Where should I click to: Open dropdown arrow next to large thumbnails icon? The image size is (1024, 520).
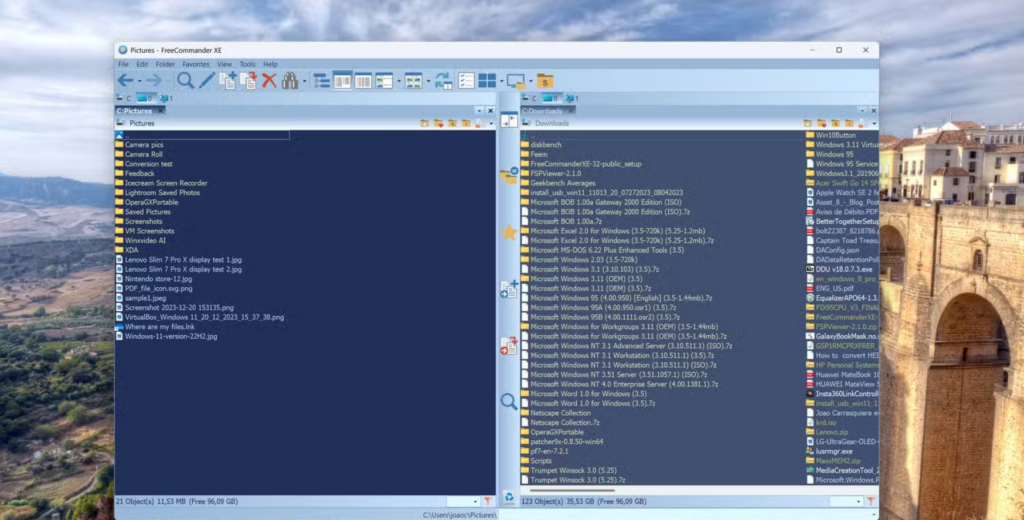[x=428, y=81]
